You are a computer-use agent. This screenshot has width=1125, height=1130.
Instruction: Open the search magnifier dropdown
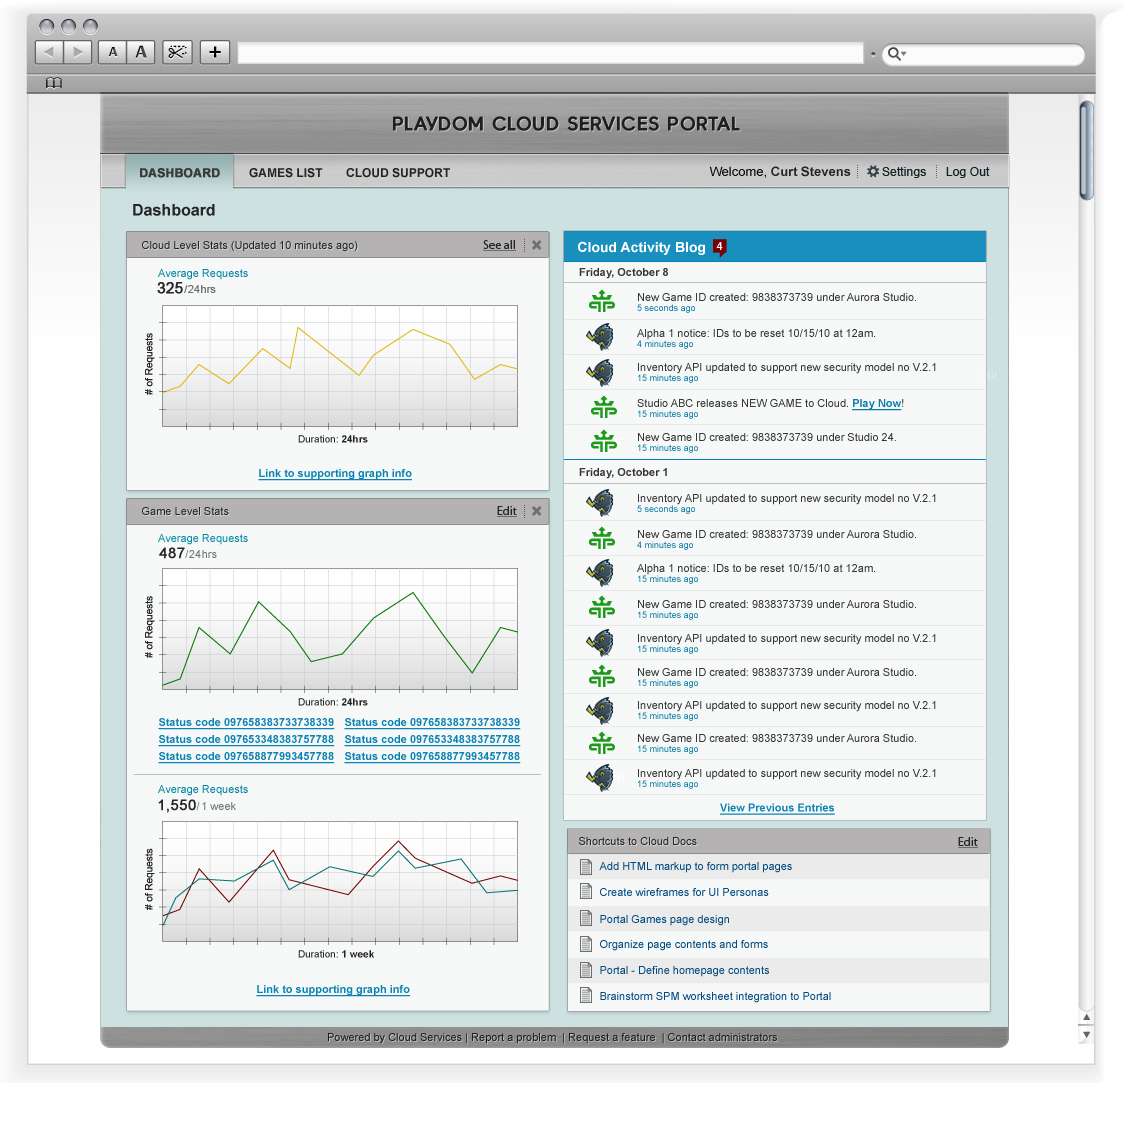897,54
